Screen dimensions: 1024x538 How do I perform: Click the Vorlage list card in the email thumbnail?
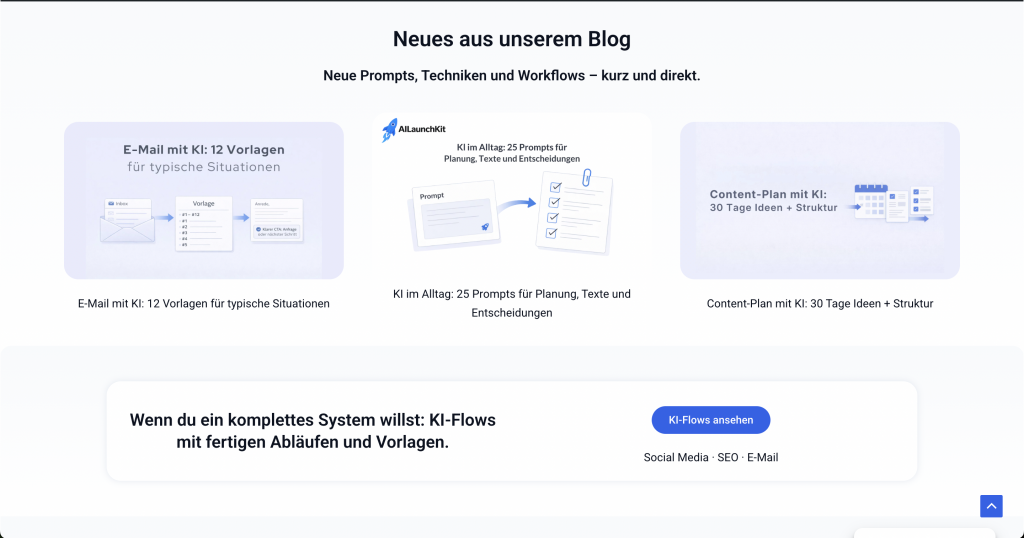tap(204, 223)
